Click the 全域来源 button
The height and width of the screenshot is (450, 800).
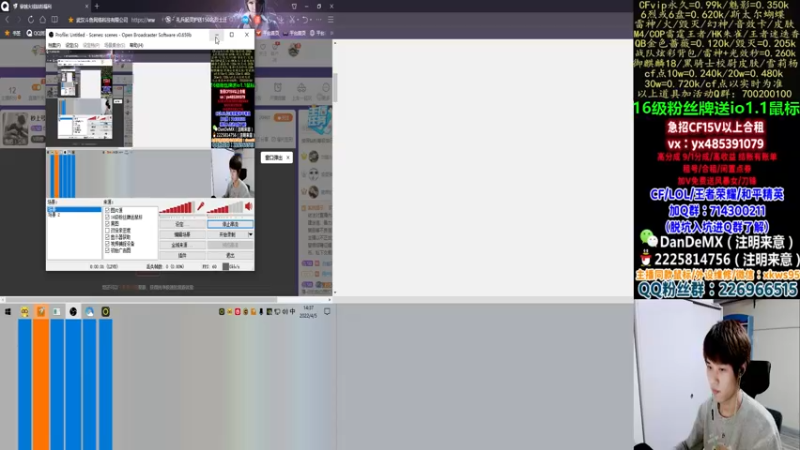click(x=183, y=245)
